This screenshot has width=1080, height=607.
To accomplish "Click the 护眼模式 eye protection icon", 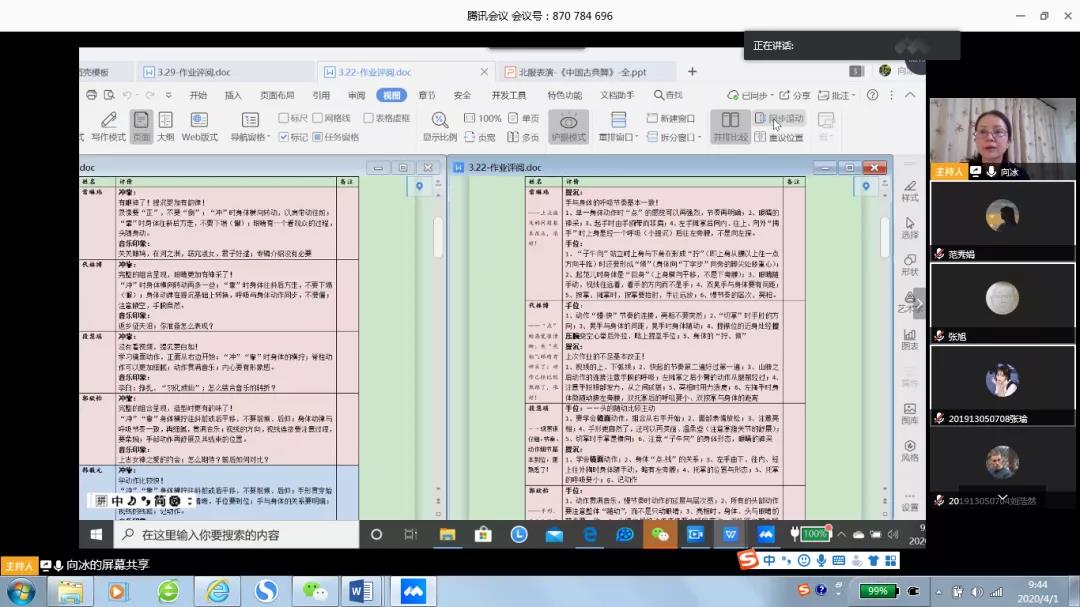I will pos(568,124).
